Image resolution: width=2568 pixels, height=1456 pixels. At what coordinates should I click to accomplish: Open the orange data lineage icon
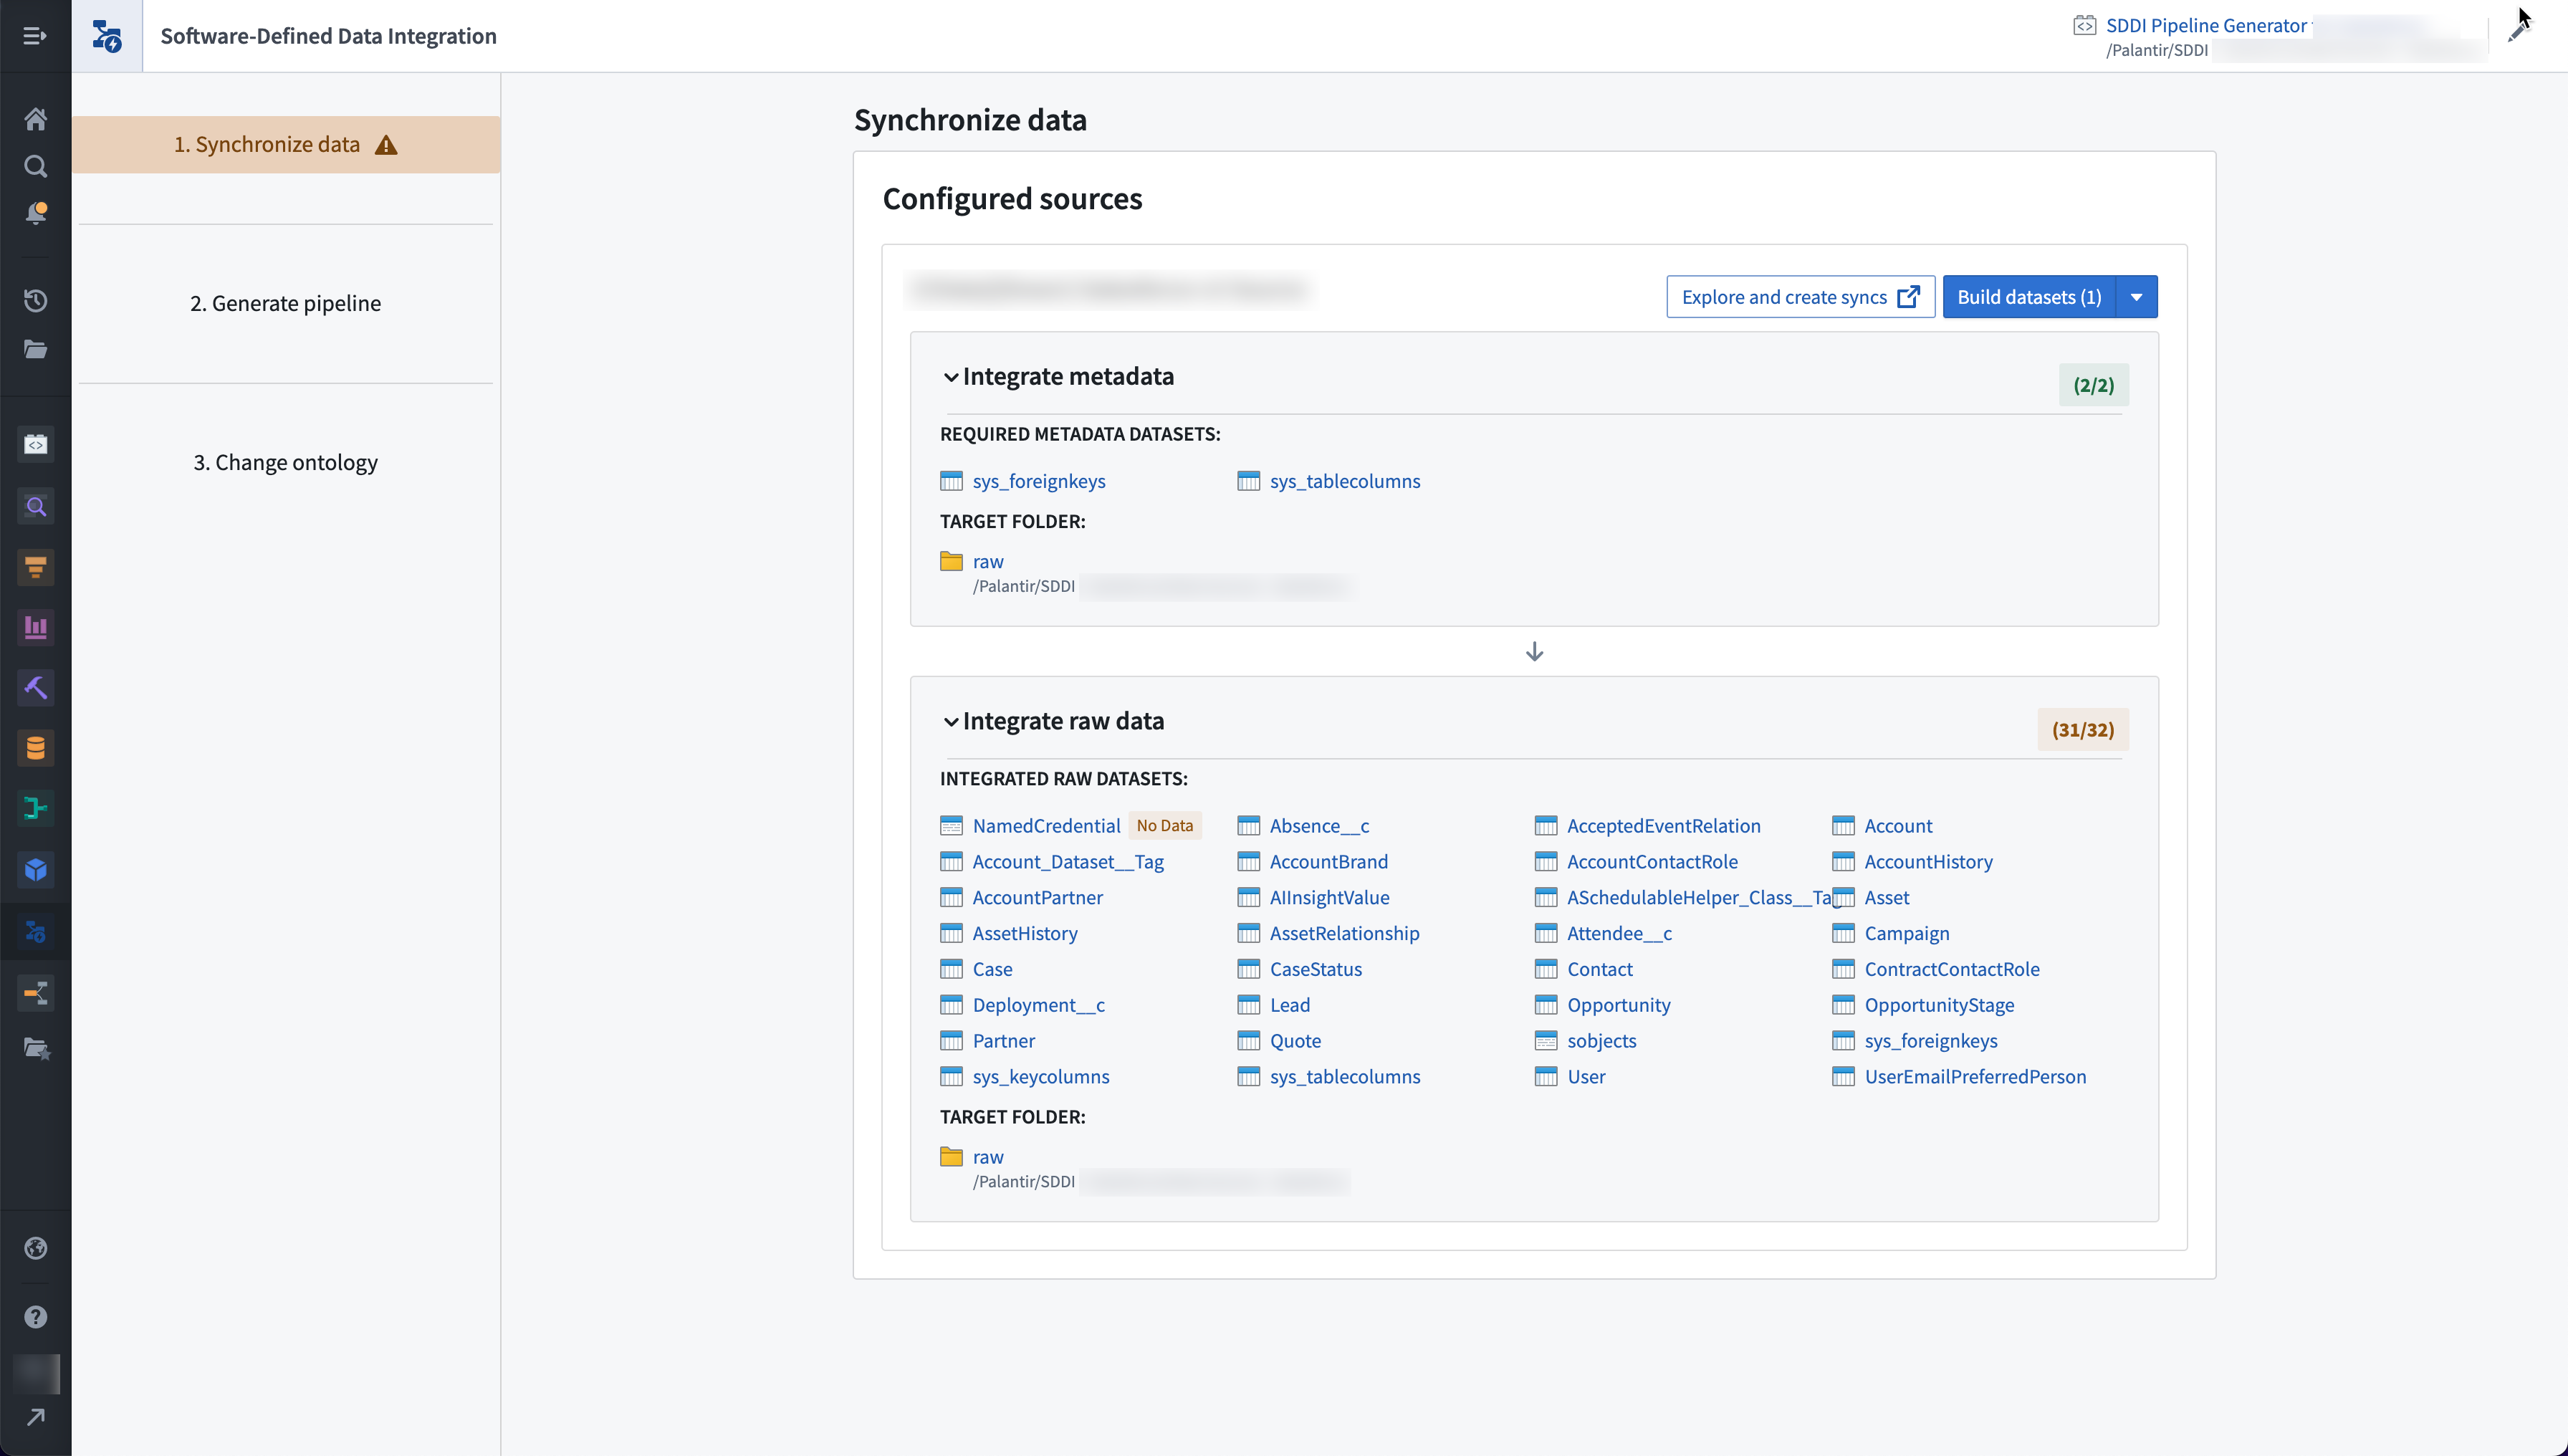[x=35, y=993]
